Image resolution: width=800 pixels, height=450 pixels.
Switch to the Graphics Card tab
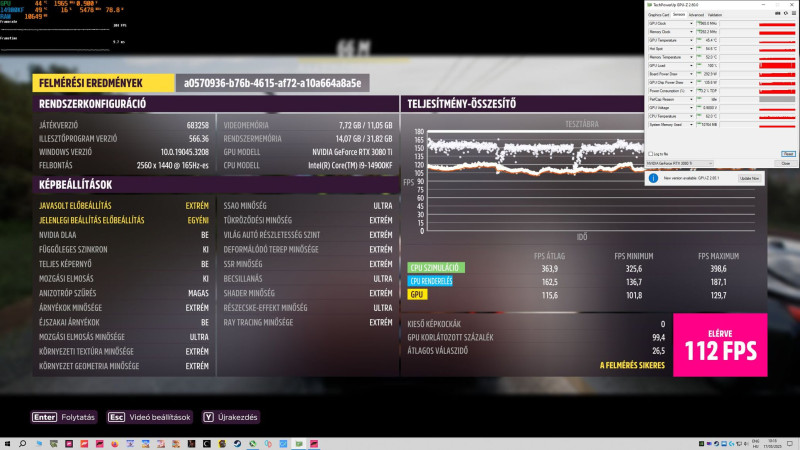coord(659,15)
